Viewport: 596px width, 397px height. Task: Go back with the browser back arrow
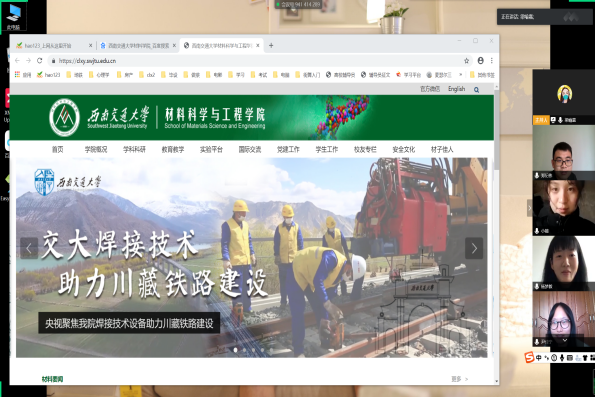tap(17, 60)
